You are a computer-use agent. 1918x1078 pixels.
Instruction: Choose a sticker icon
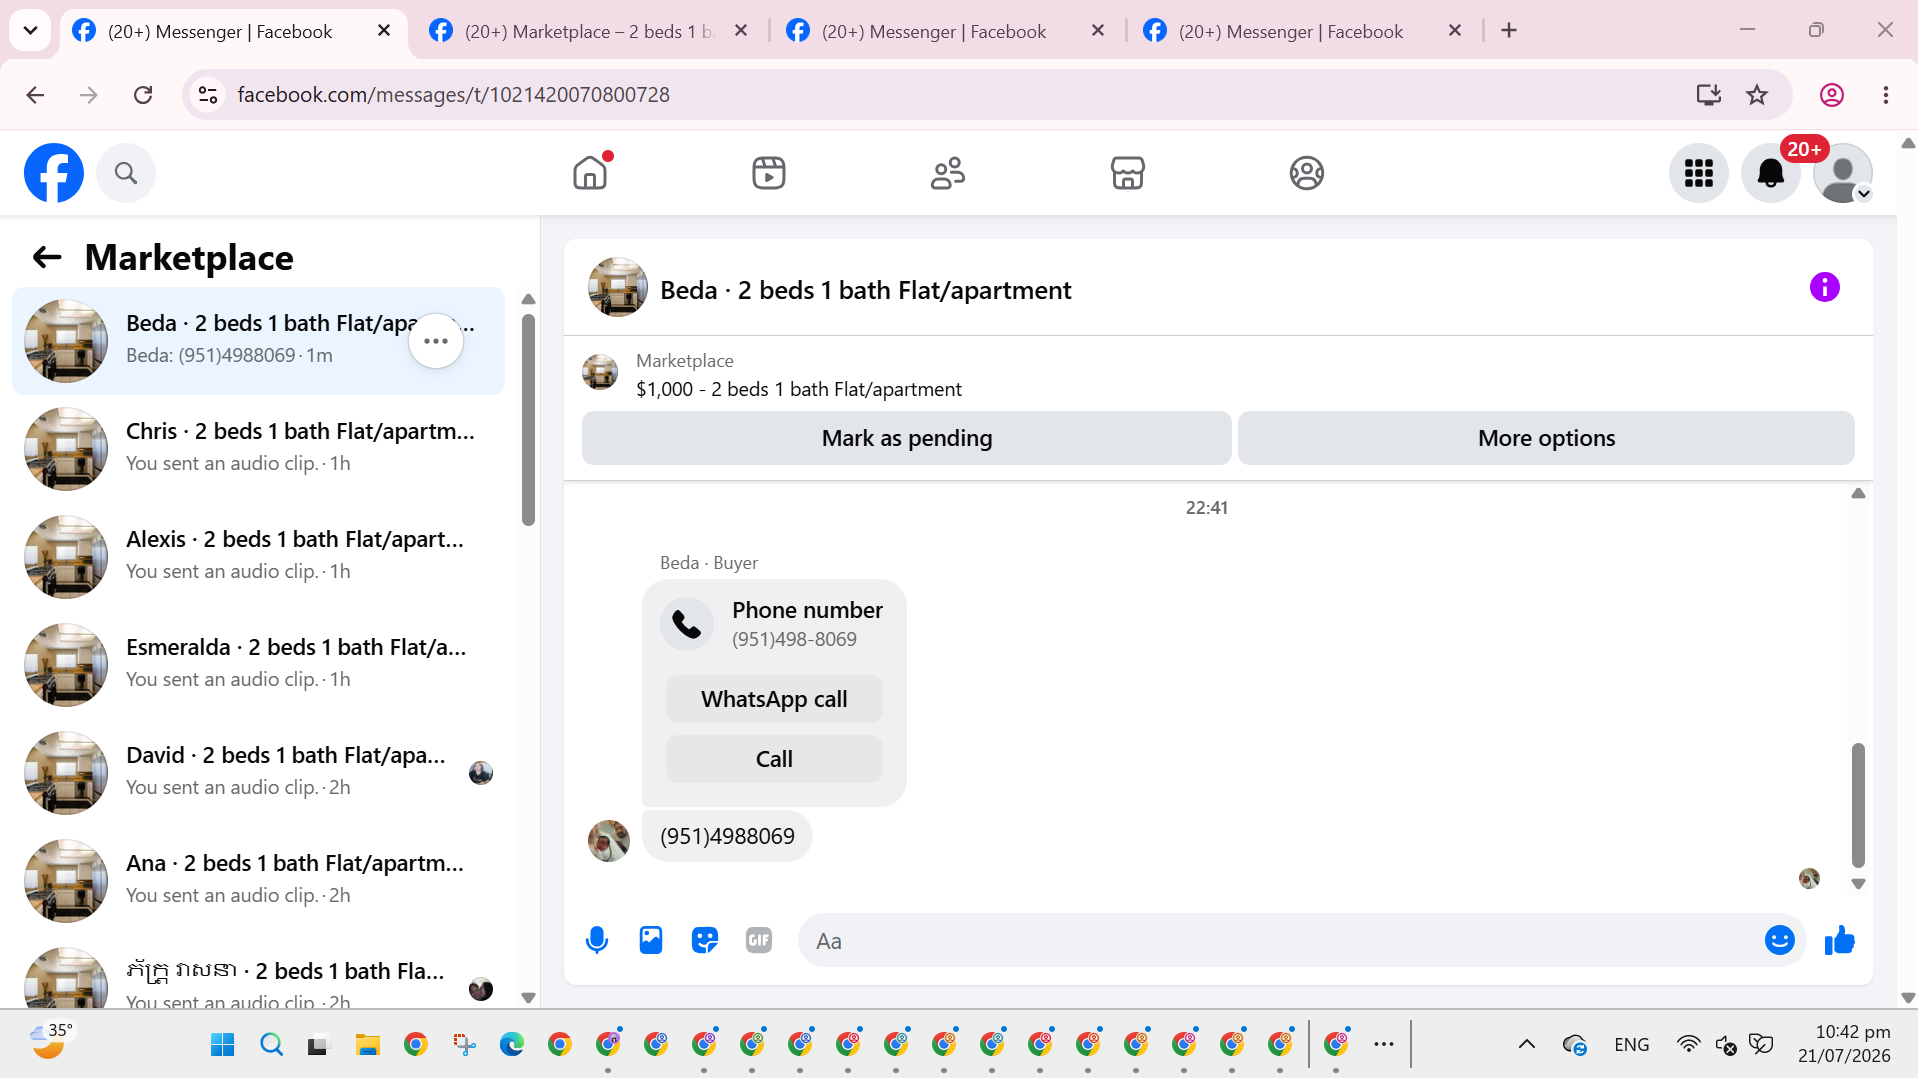click(705, 940)
